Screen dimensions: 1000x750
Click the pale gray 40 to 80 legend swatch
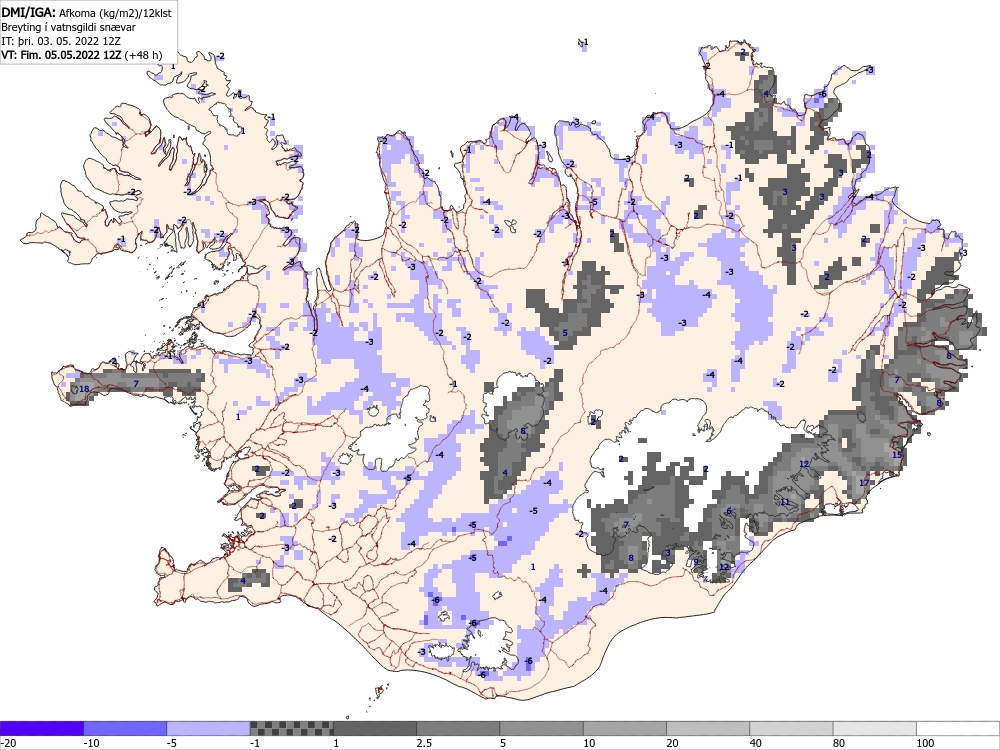(x=791, y=728)
